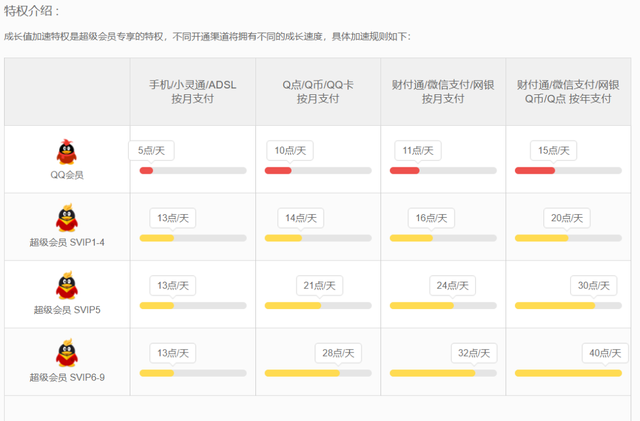Image resolution: width=640 pixels, height=421 pixels.
Task: Click the 16点/天 tooltip label
Action: (431, 218)
